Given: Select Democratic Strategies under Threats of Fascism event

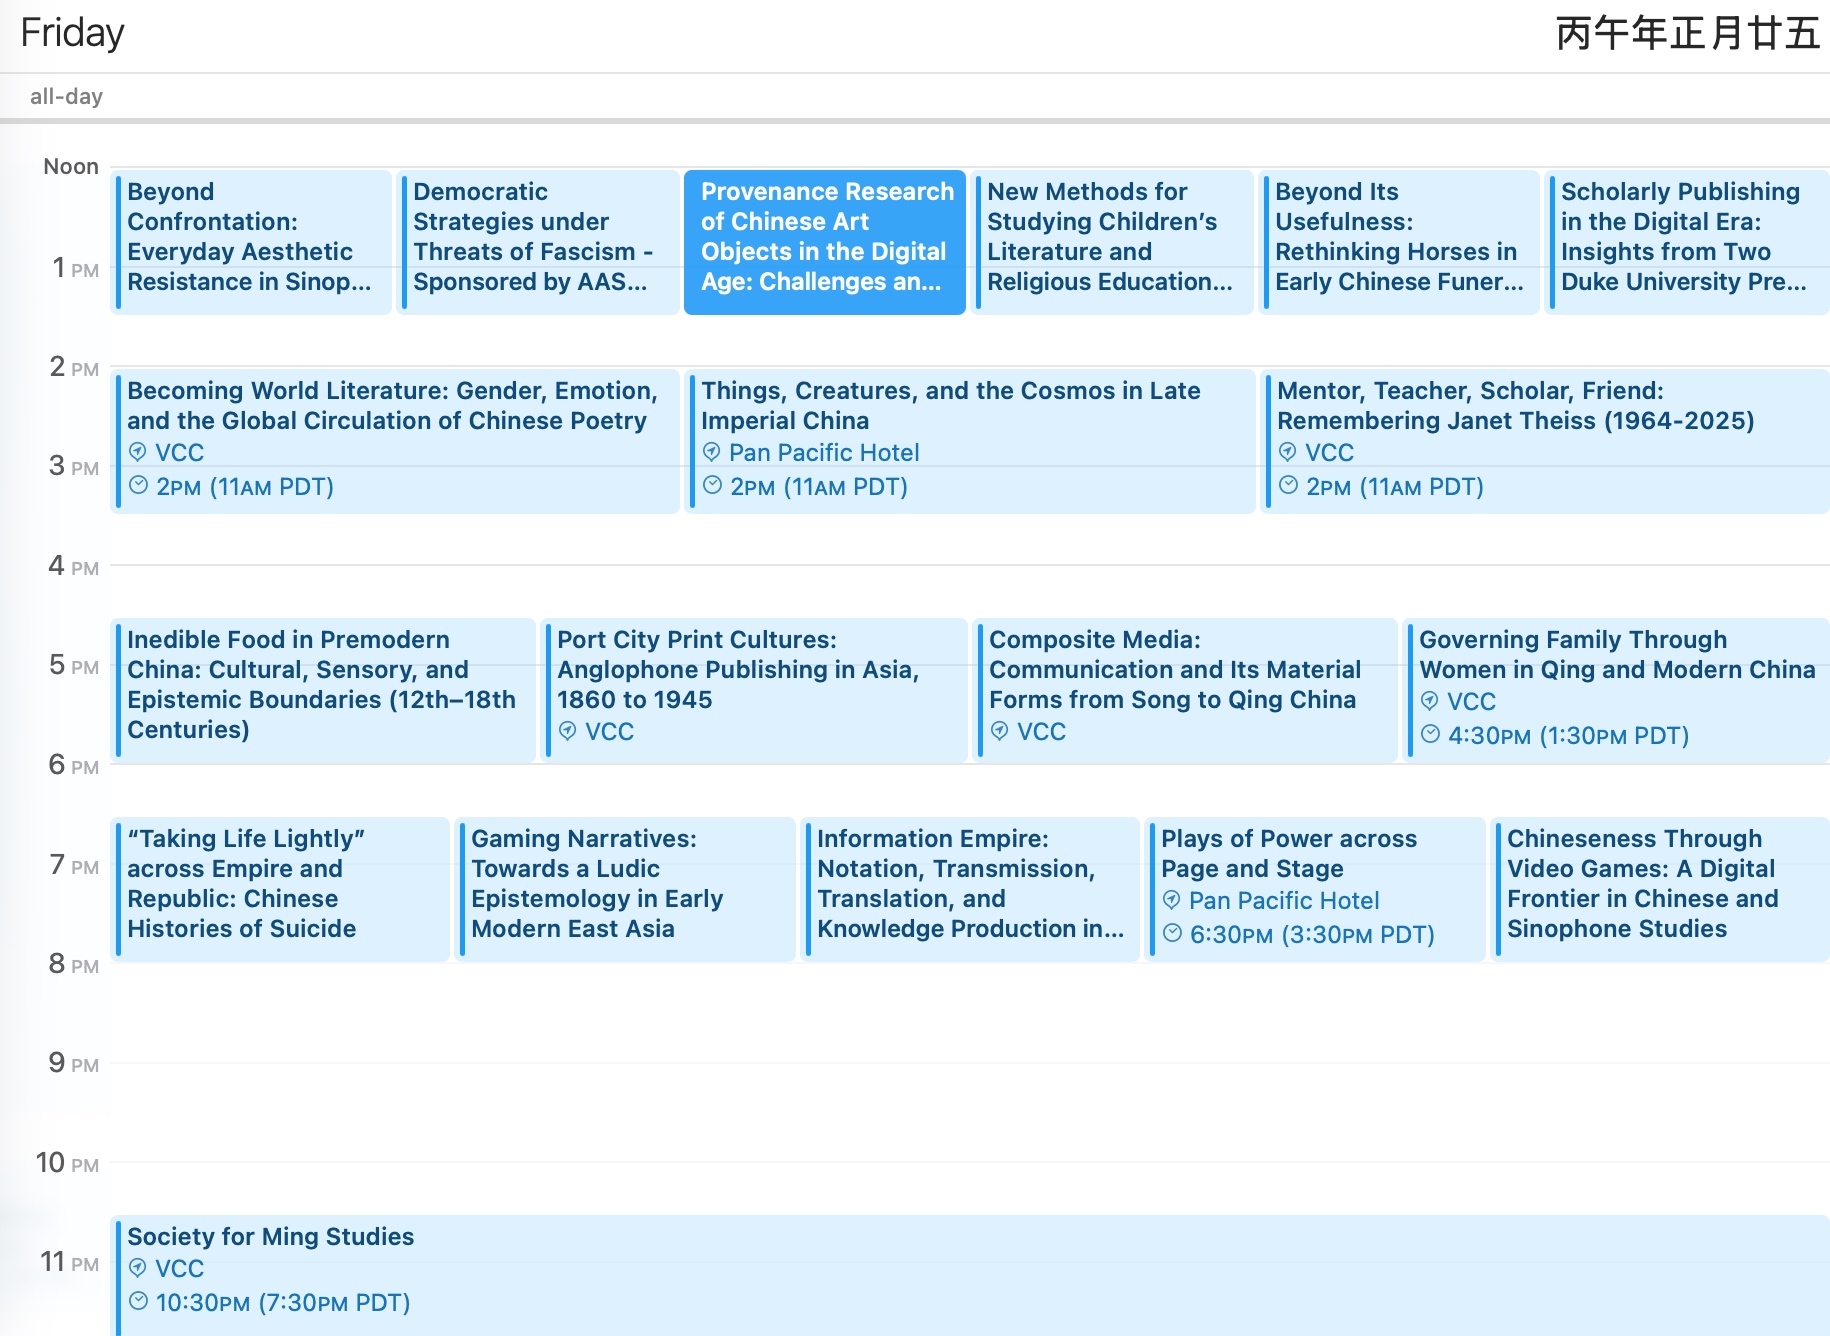Looking at the screenshot, I should click(537, 240).
